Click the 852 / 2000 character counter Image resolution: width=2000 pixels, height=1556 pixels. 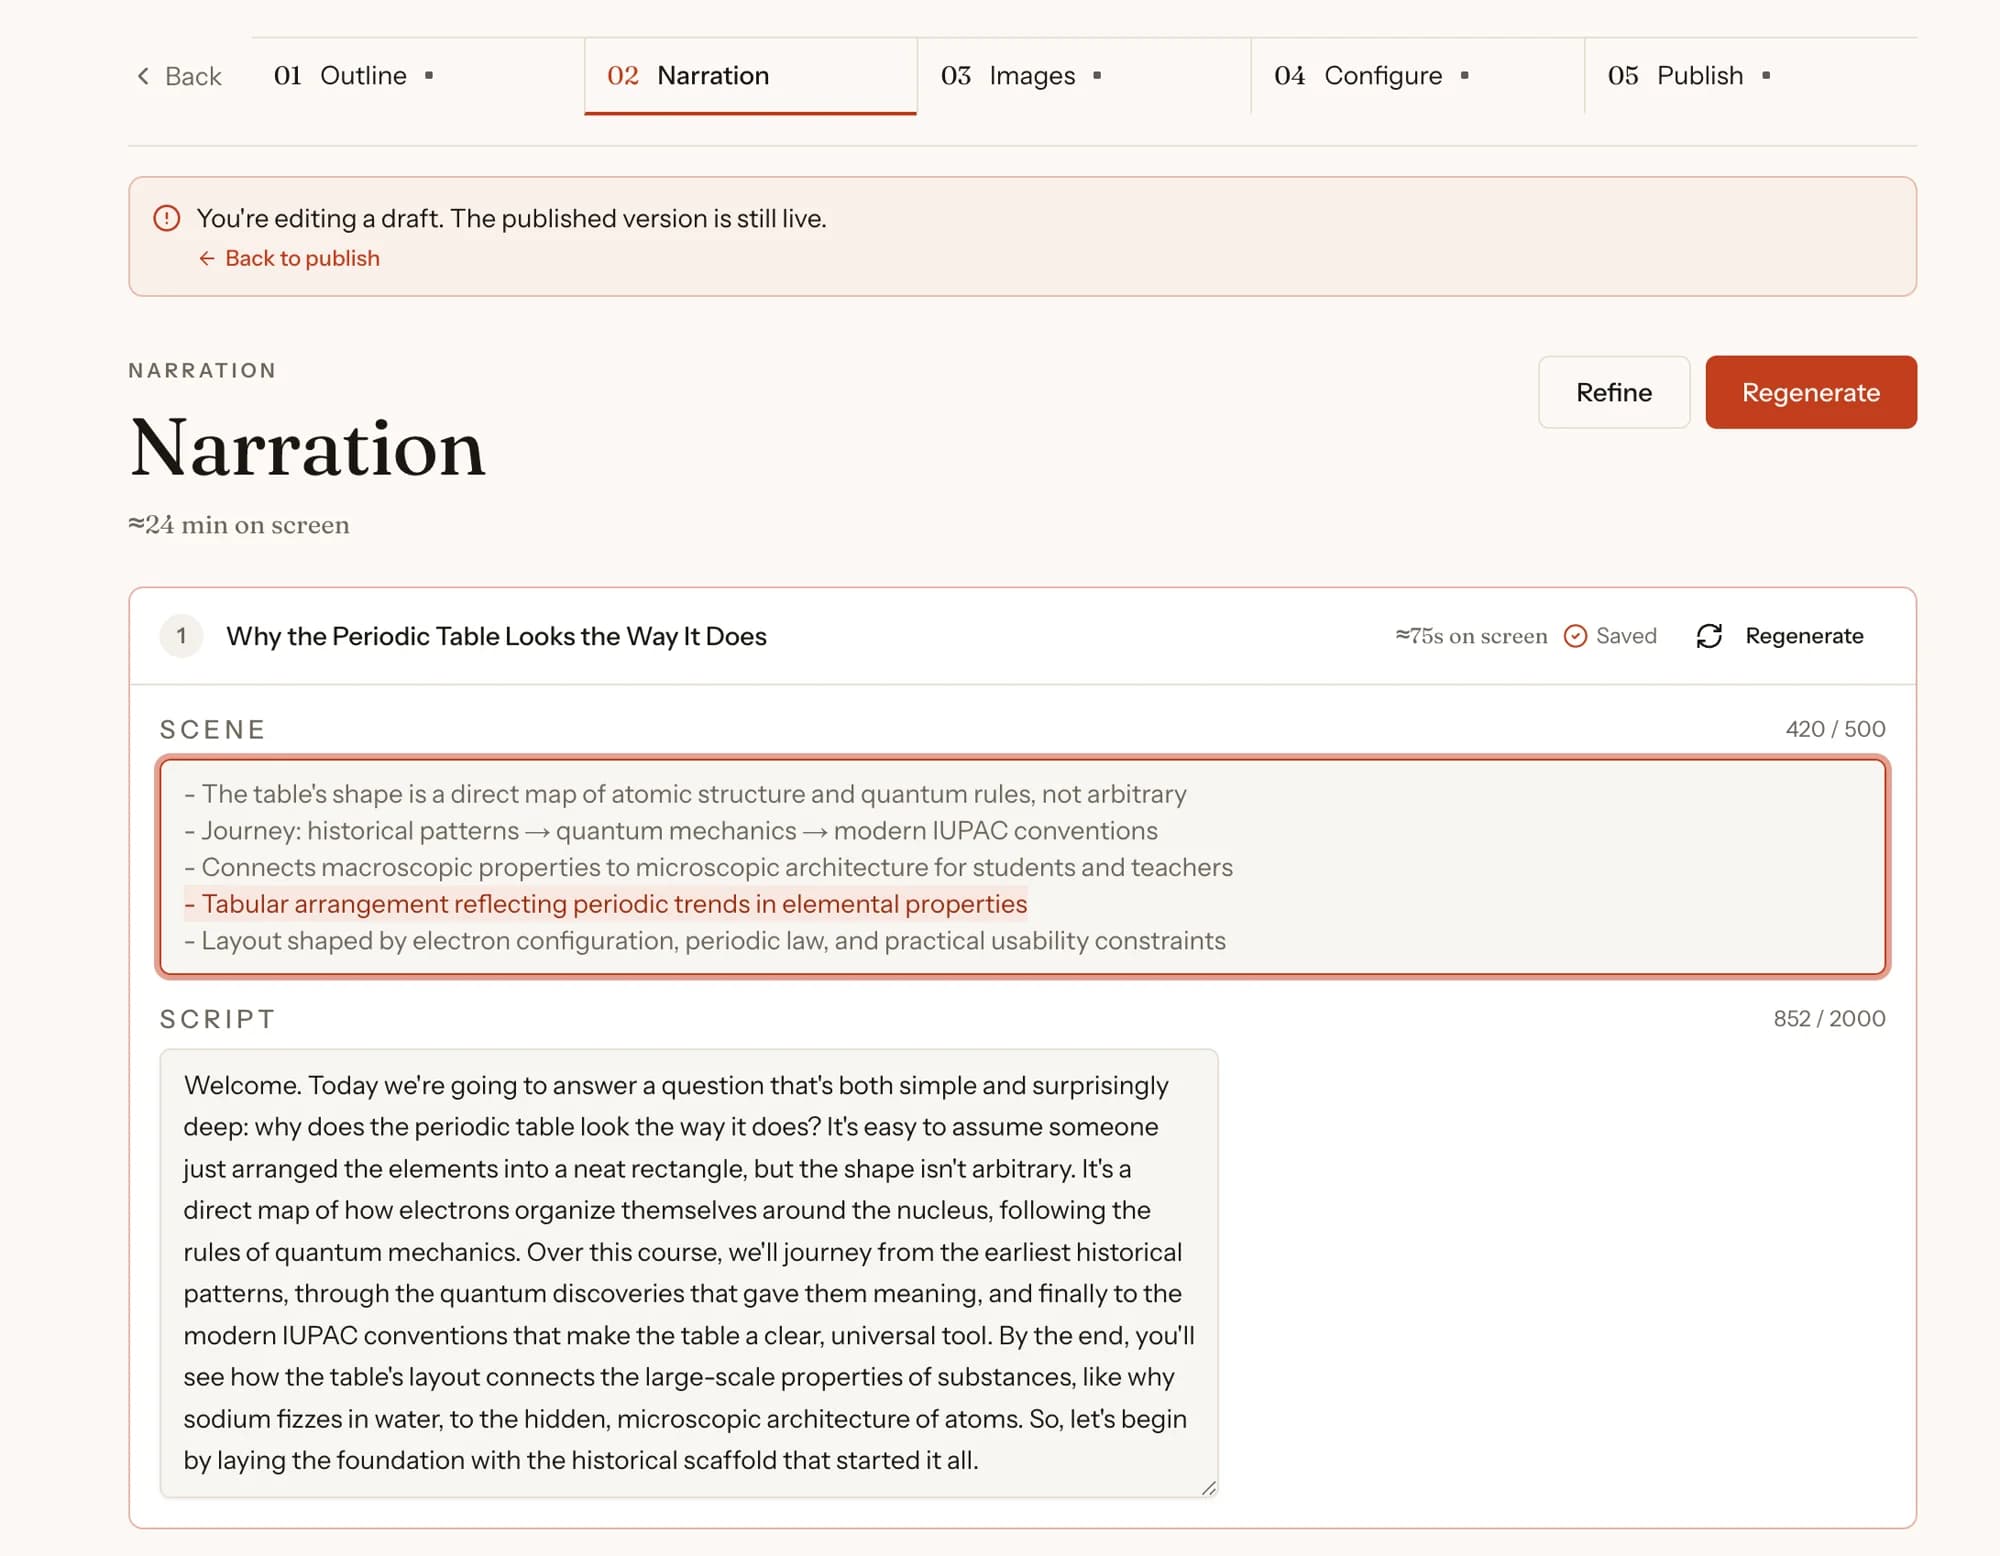click(1829, 1018)
